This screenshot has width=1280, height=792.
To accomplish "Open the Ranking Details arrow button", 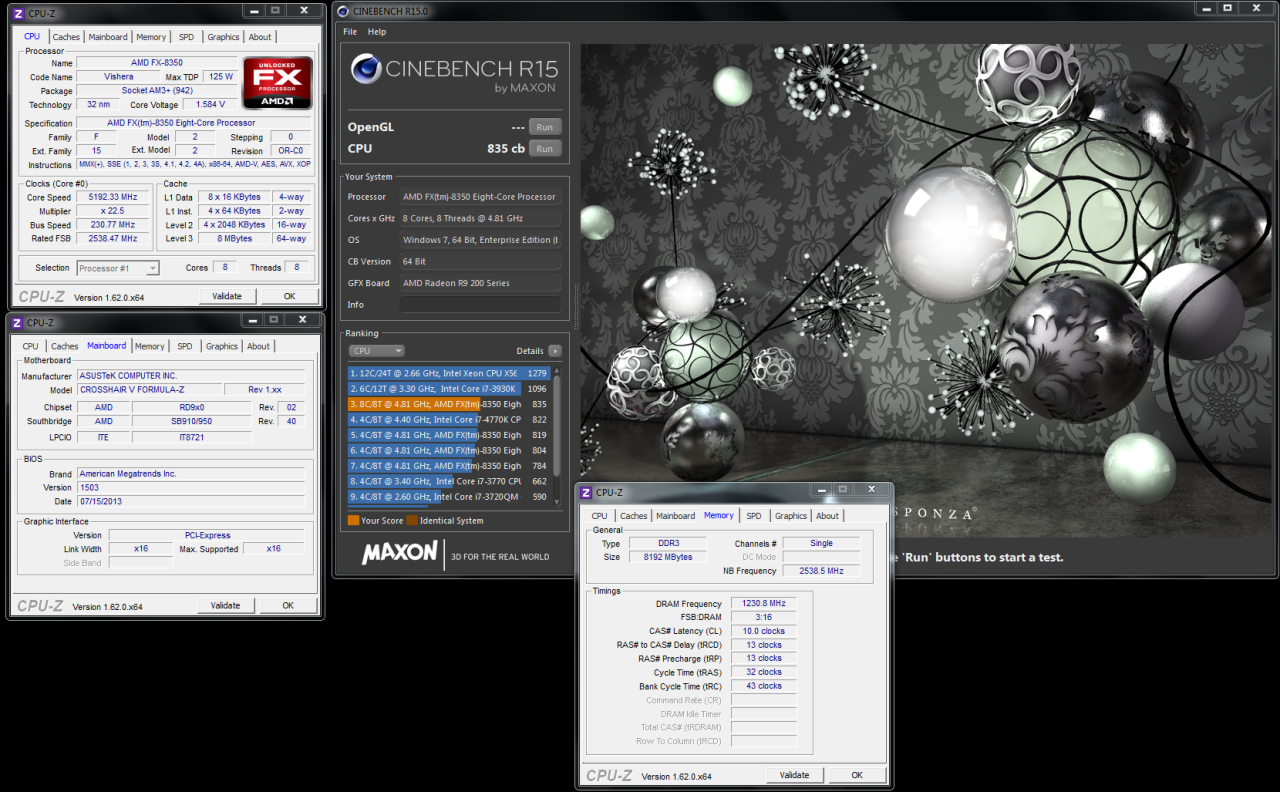I will coord(555,351).
